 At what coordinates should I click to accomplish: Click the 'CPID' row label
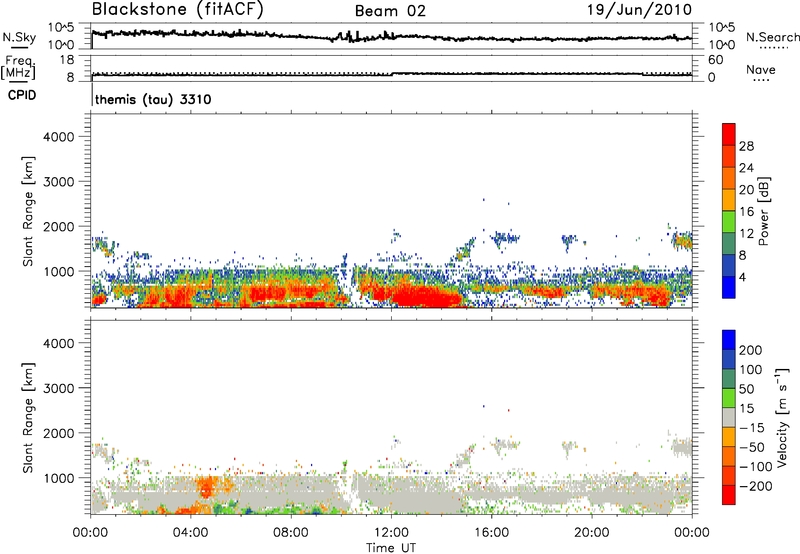(x=22, y=95)
